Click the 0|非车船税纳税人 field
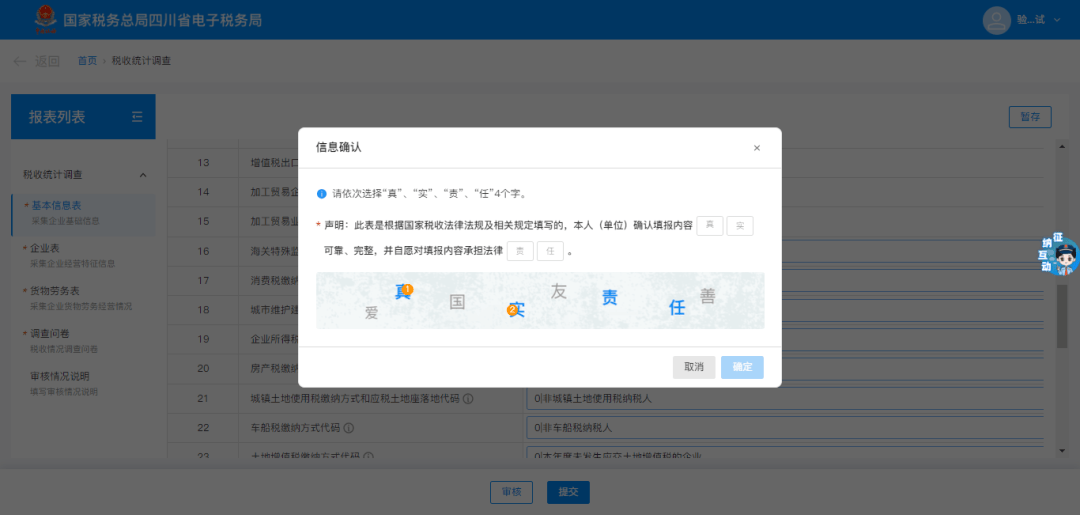Viewport: 1080px width, 515px height. pyautogui.click(x=785, y=428)
